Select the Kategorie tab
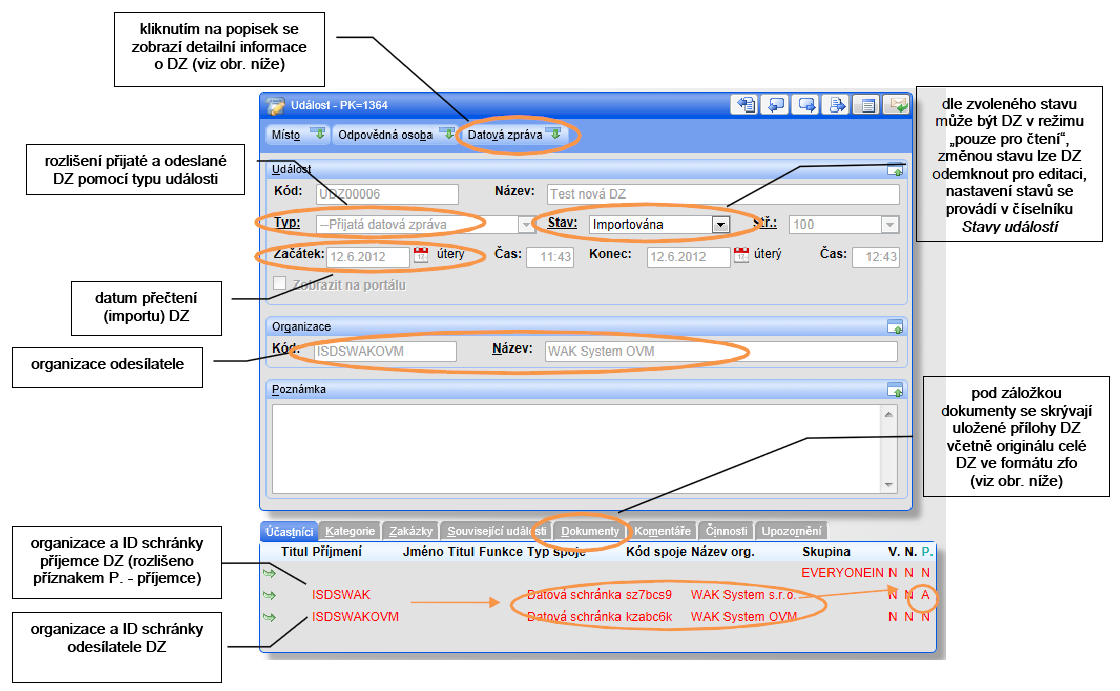1120x691 pixels. click(x=350, y=531)
